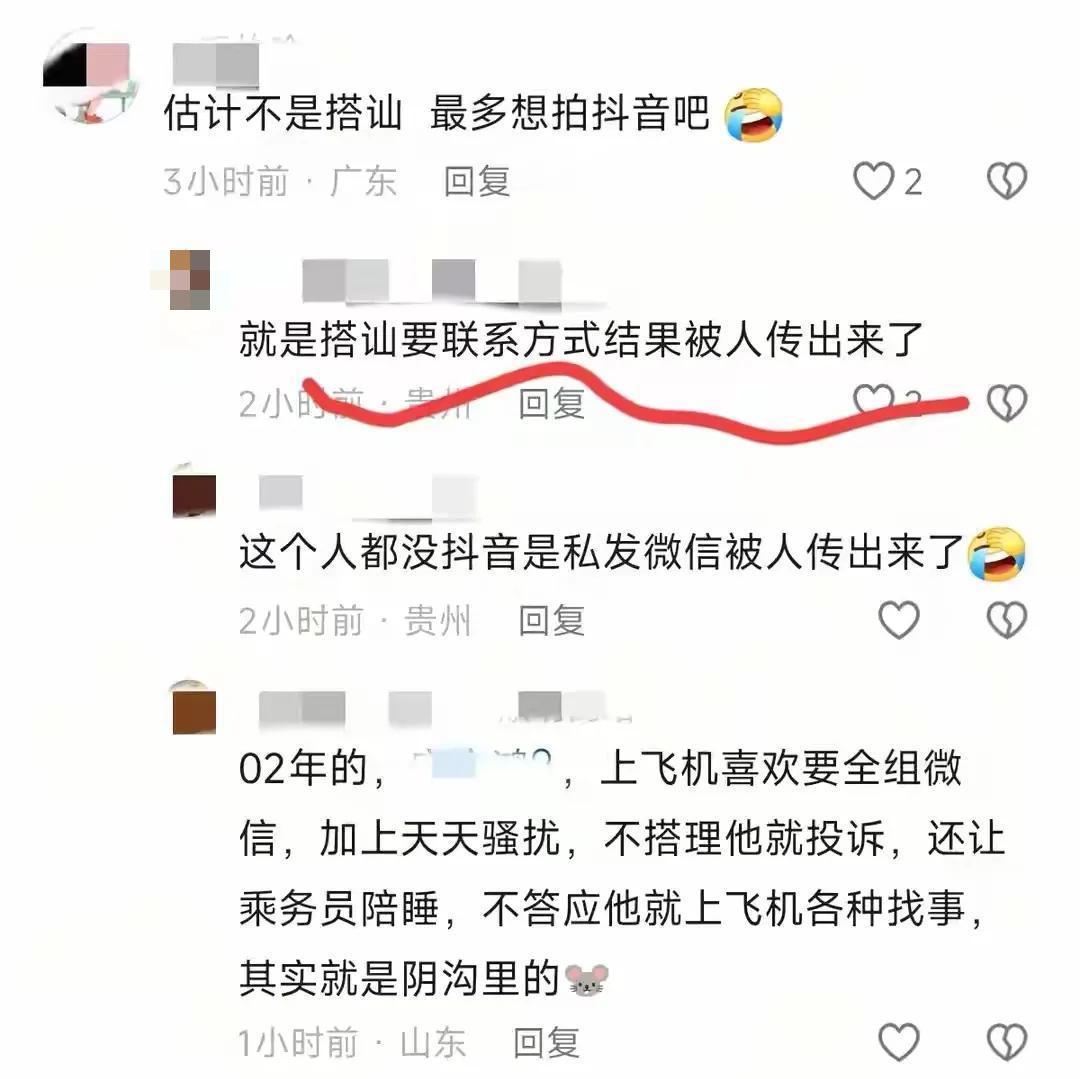
Task: Dislike the Shandong comment at bottom
Action: point(1007,1042)
